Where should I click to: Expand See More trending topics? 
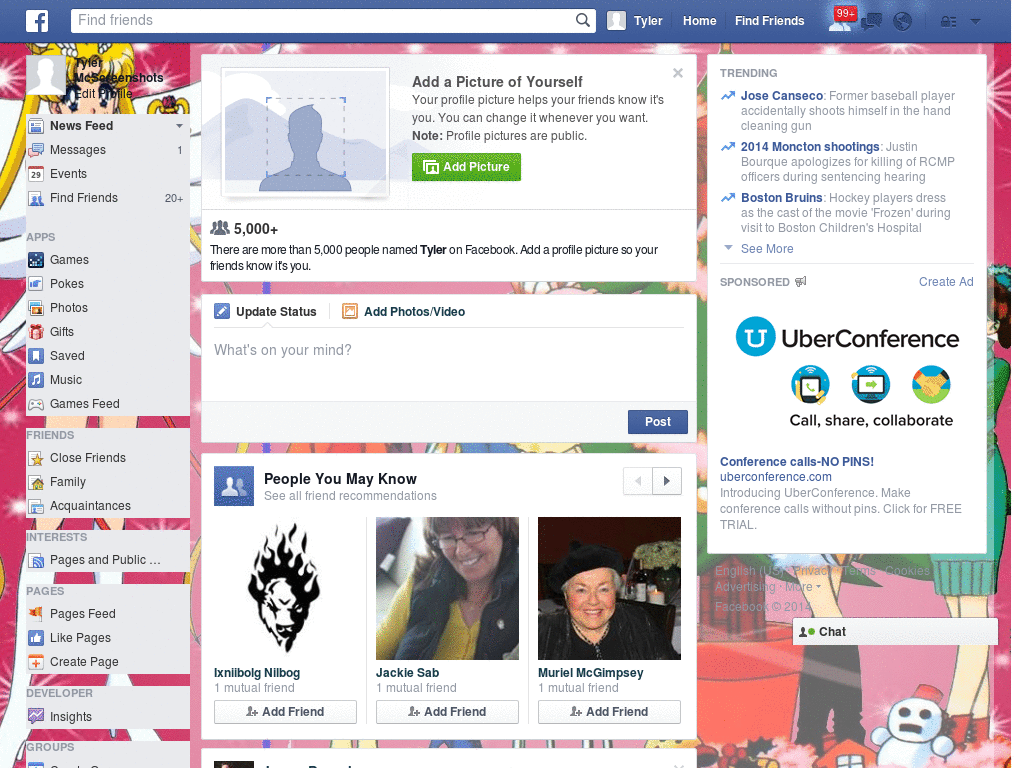pyautogui.click(x=767, y=249)
